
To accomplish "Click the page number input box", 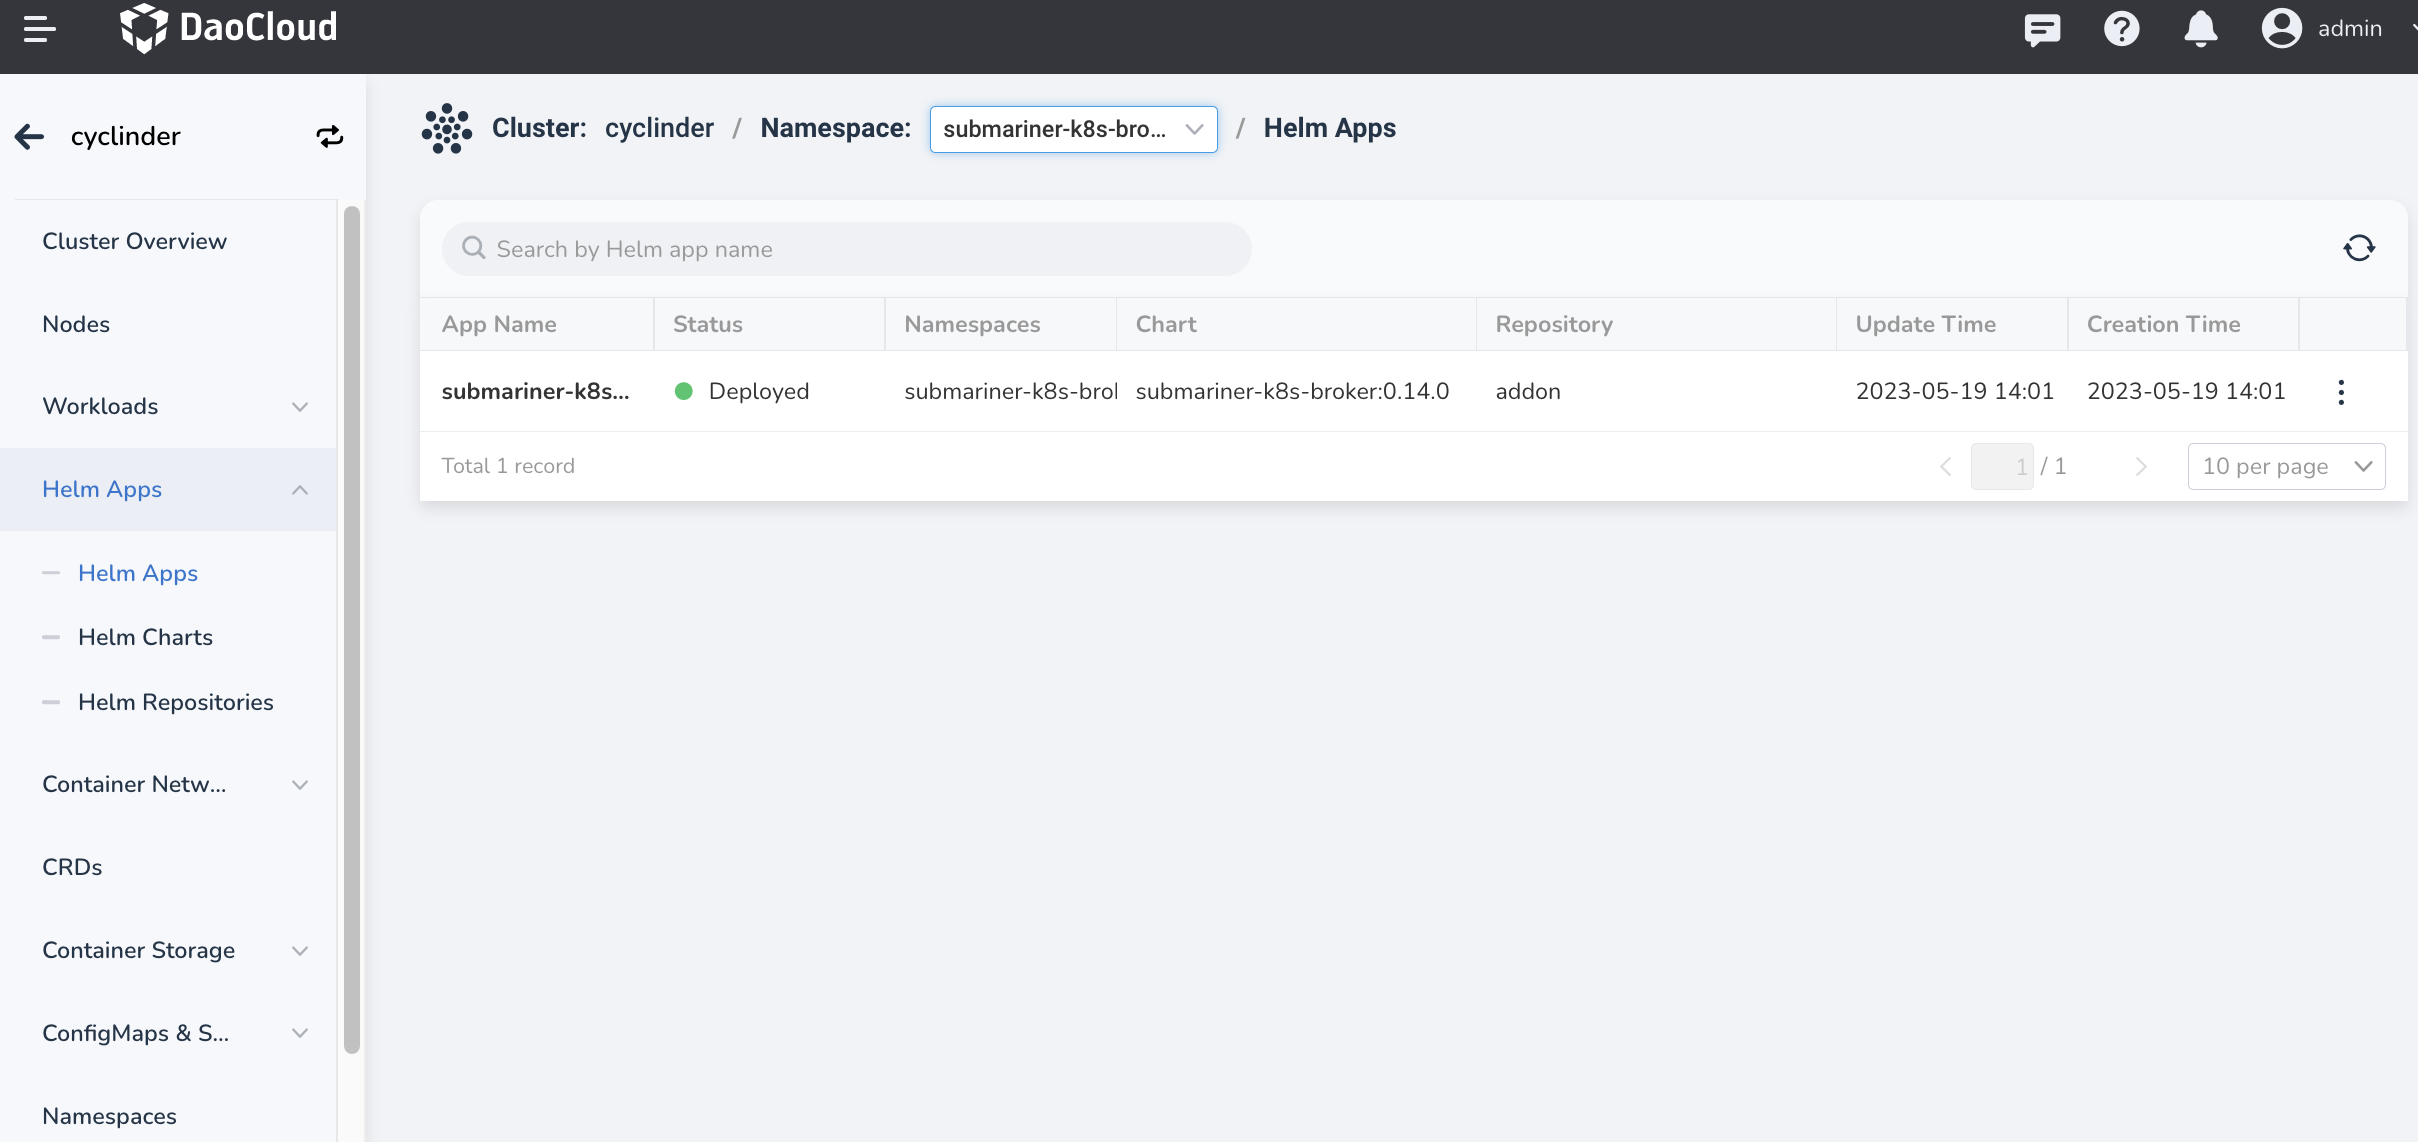I will click(2002, 466).
